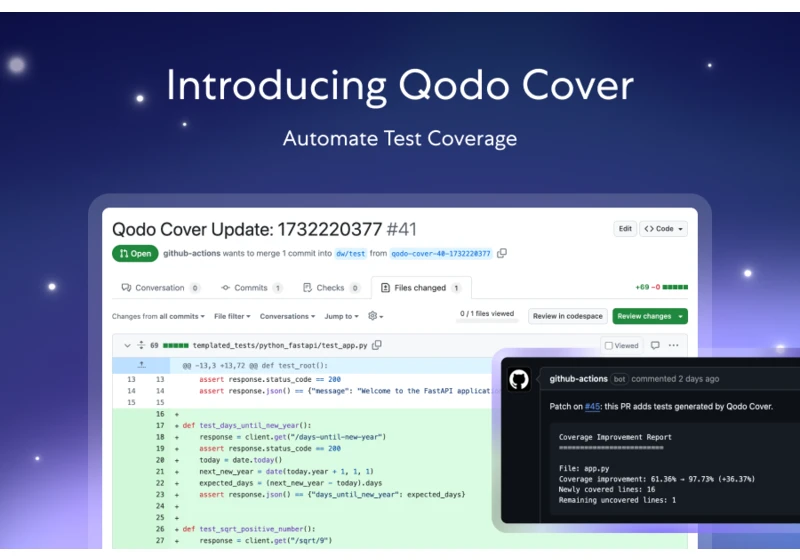Image resolution: width=800 pixels, height=560 pixels.
Task: Click the github-actions author name in the comment
Action: (578, 379)
